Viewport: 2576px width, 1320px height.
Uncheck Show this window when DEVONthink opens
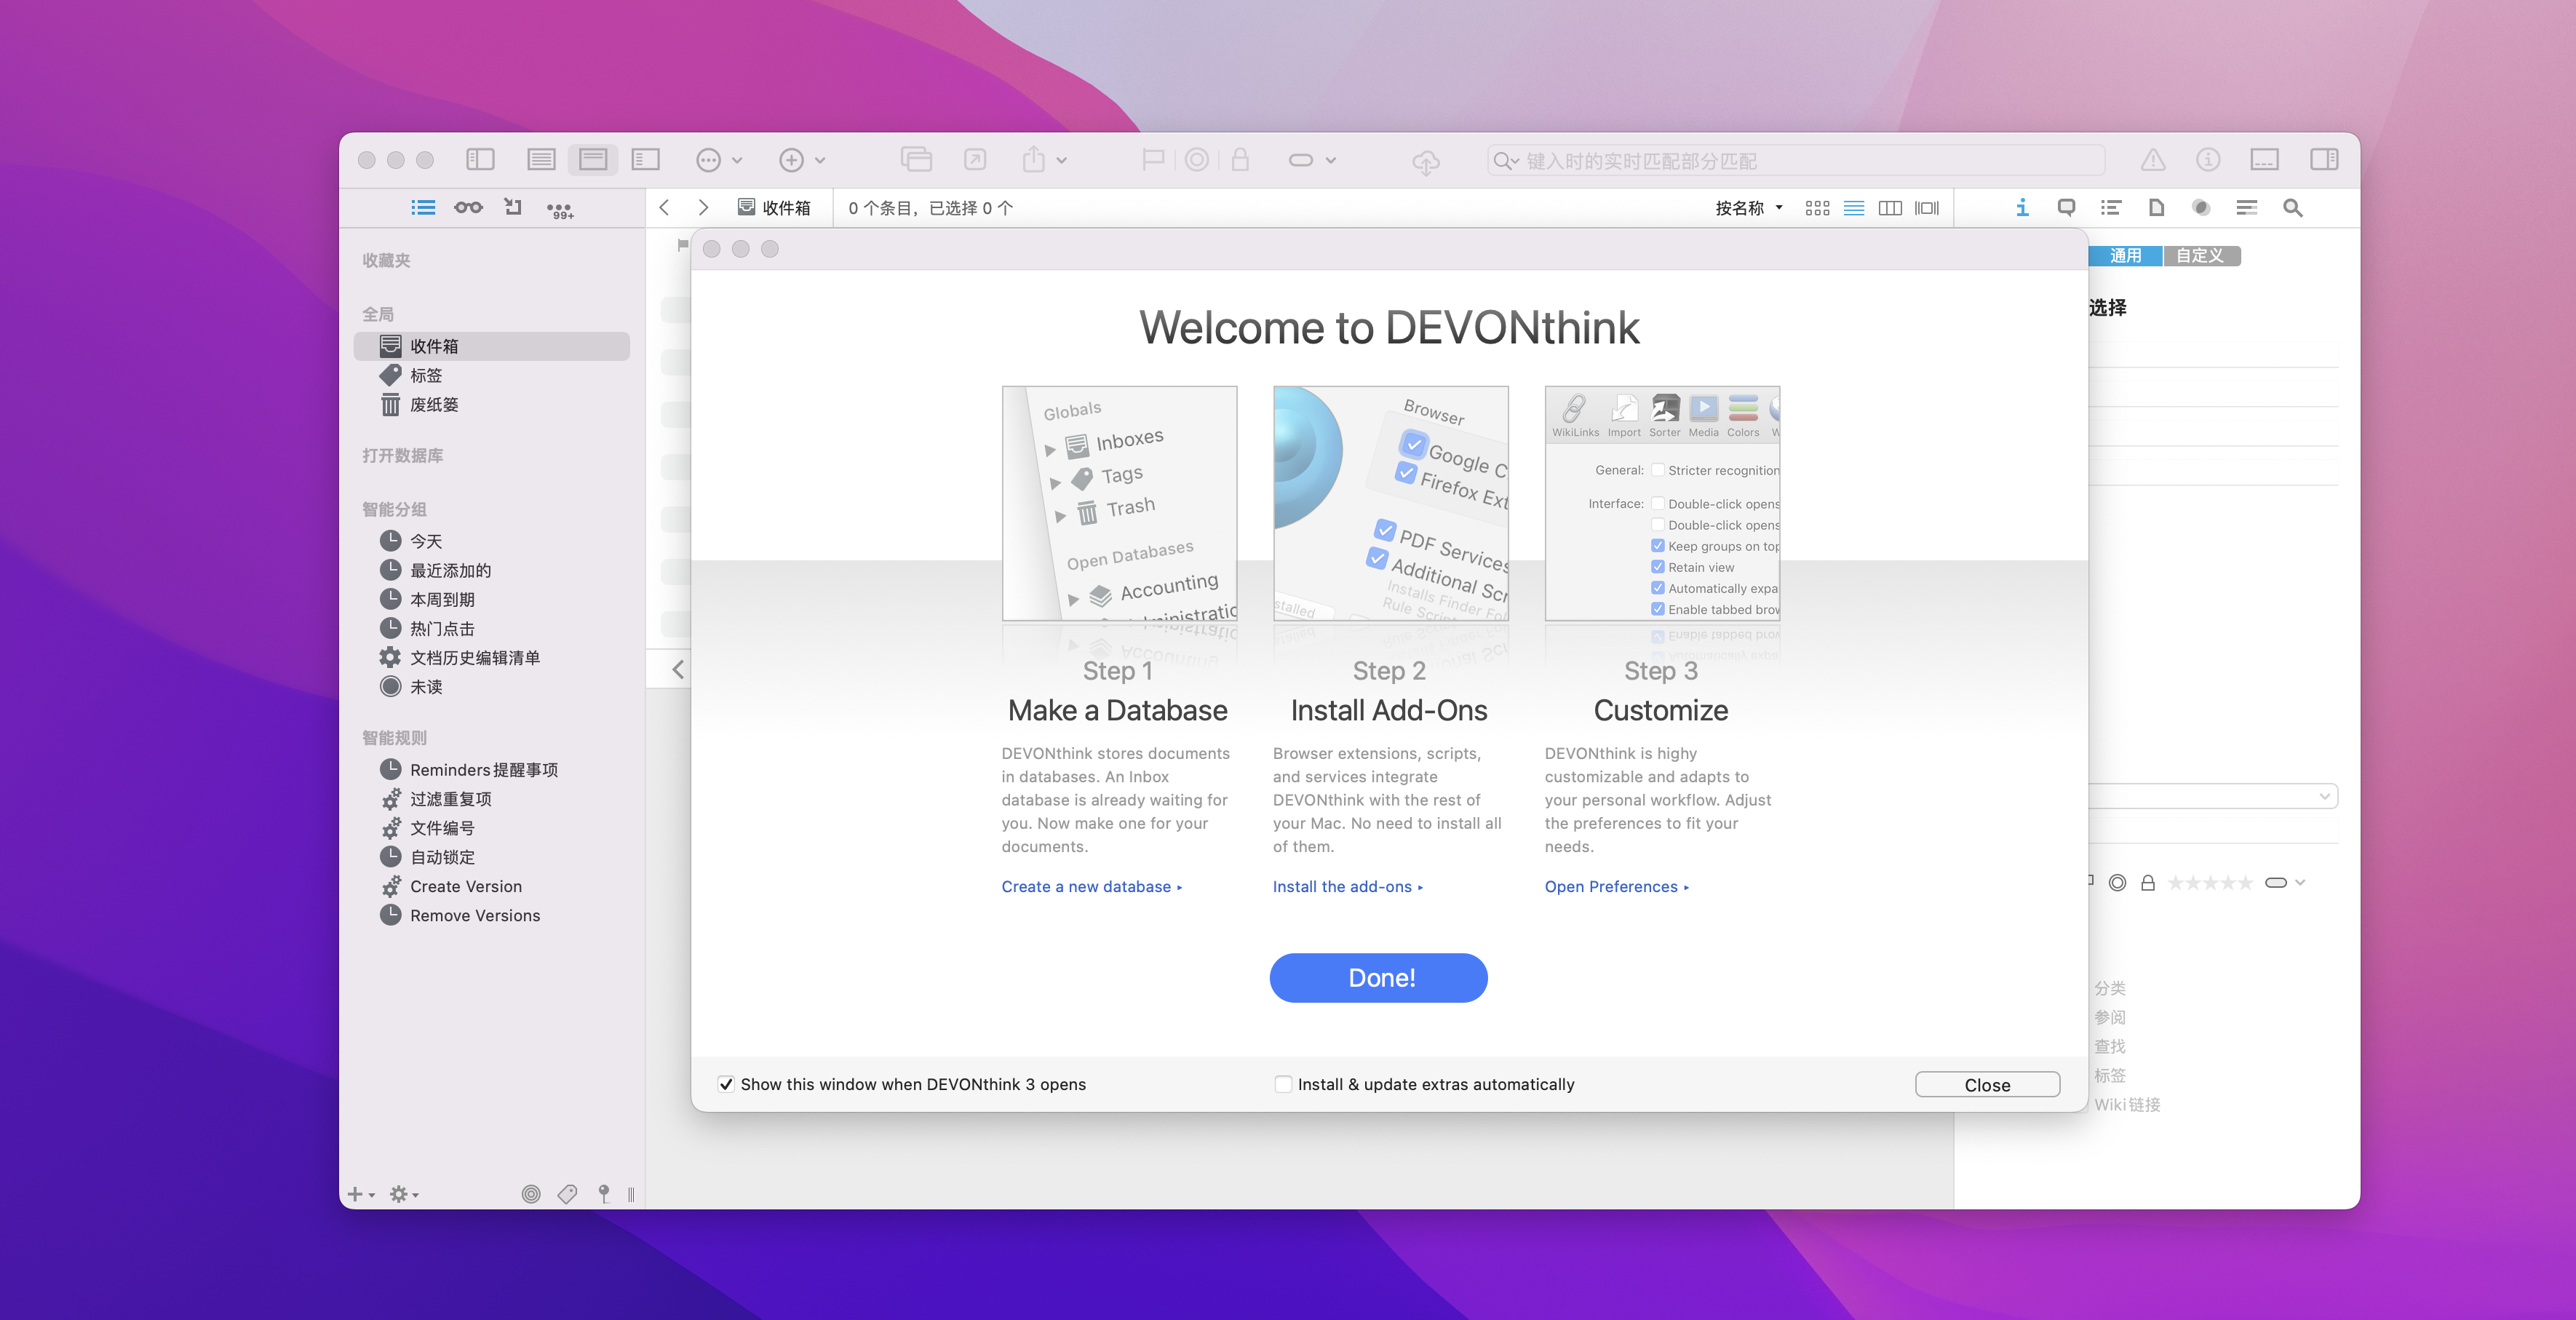point(726,1084)
